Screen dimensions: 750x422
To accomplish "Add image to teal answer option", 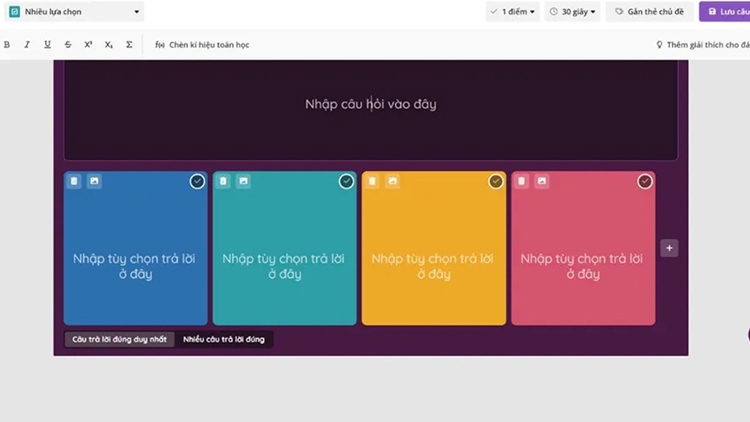I will (x=243, y=181).
